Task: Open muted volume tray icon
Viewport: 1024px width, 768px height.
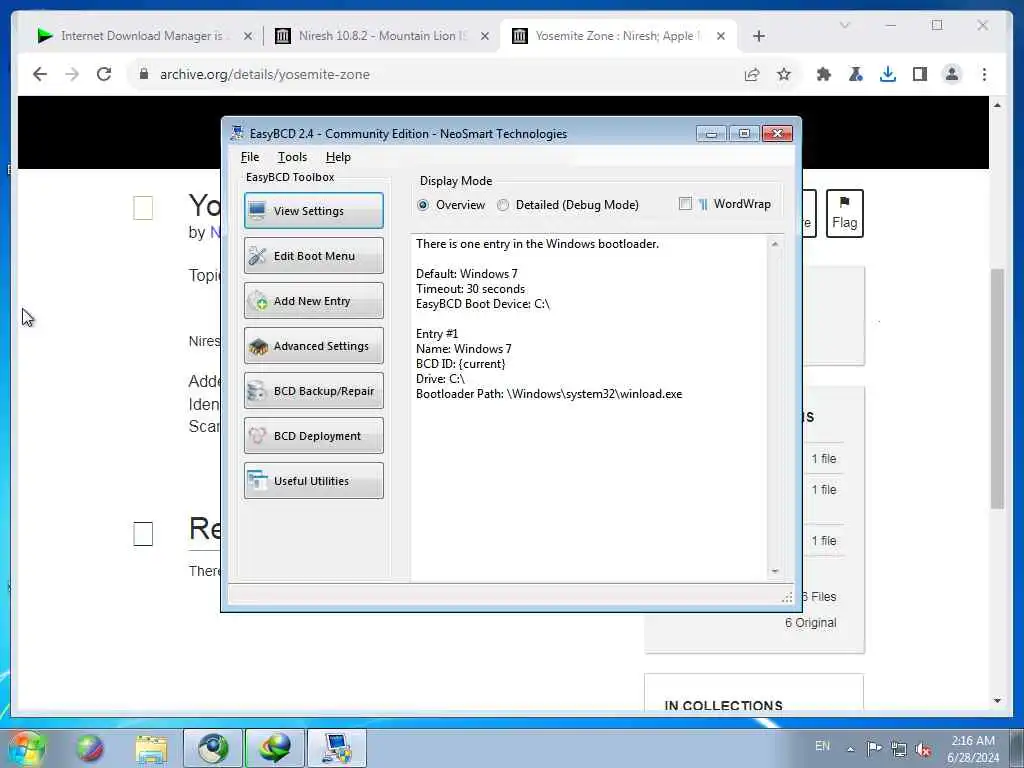Action: pos(923,749)
